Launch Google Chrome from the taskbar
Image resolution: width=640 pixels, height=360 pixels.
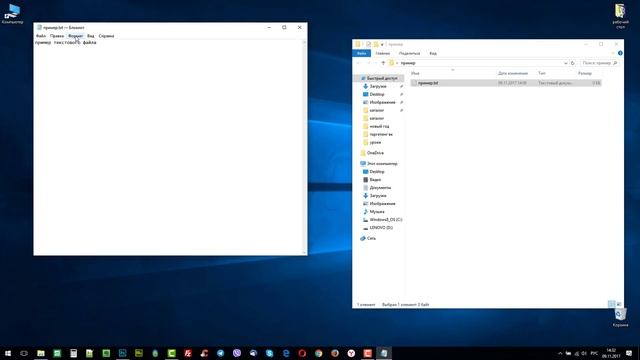318,353
